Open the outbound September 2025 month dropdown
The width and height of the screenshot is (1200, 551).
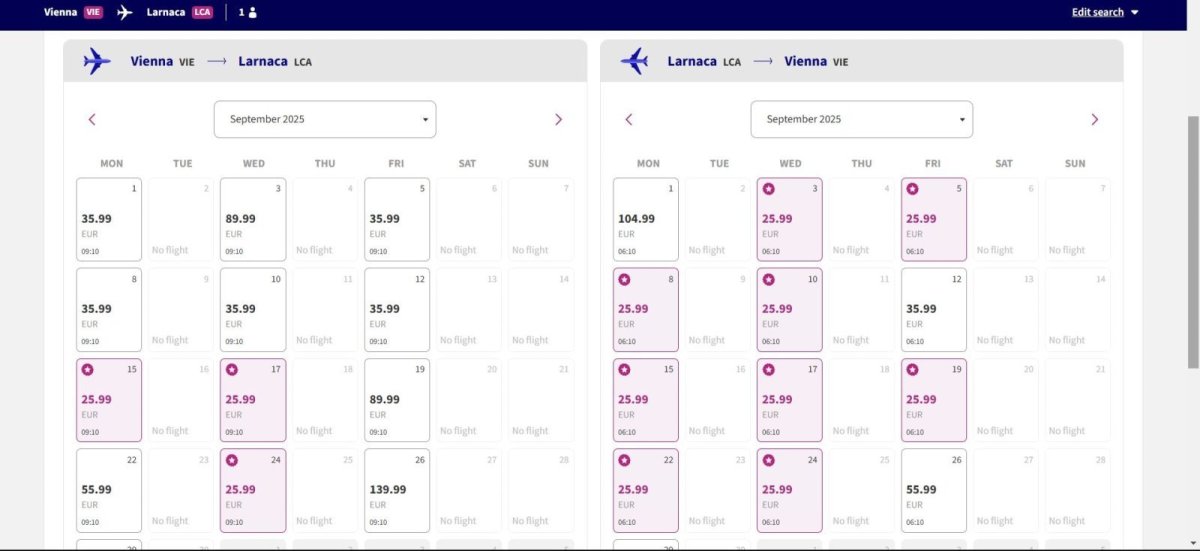(325, 119)
